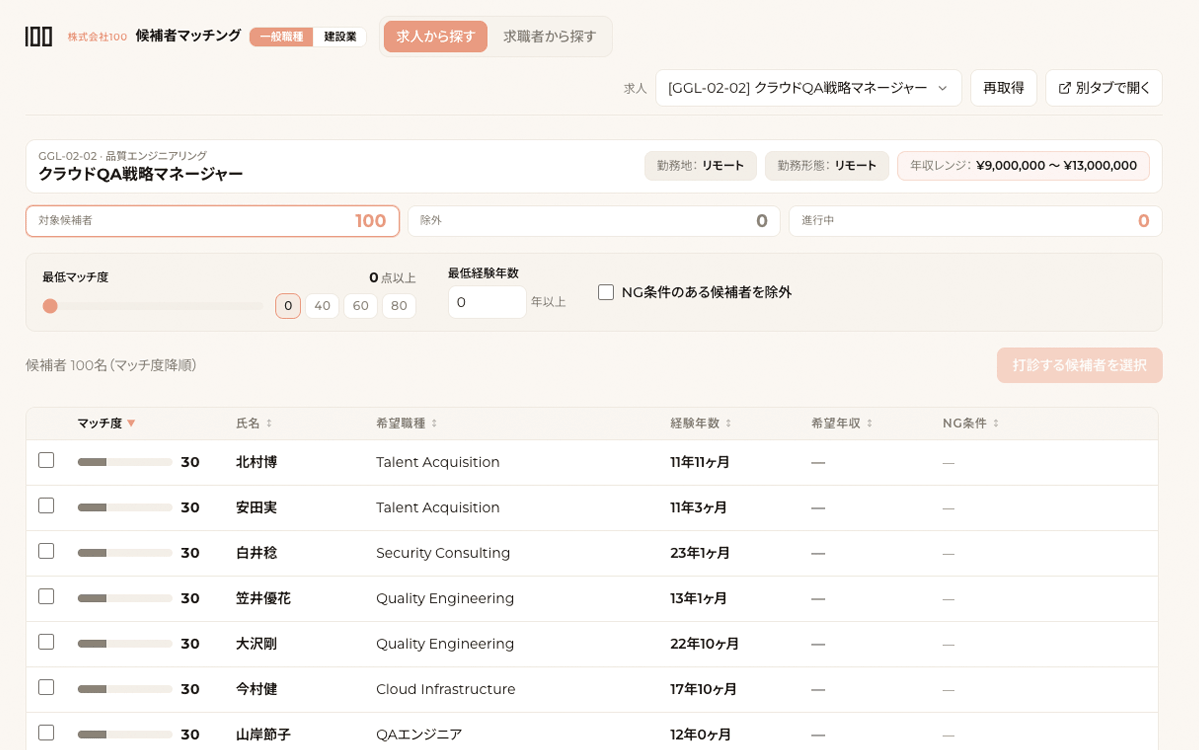Screen dimensions: 1200x750
Task: Select the checkbox for 安田実
Action: (46, 506)
